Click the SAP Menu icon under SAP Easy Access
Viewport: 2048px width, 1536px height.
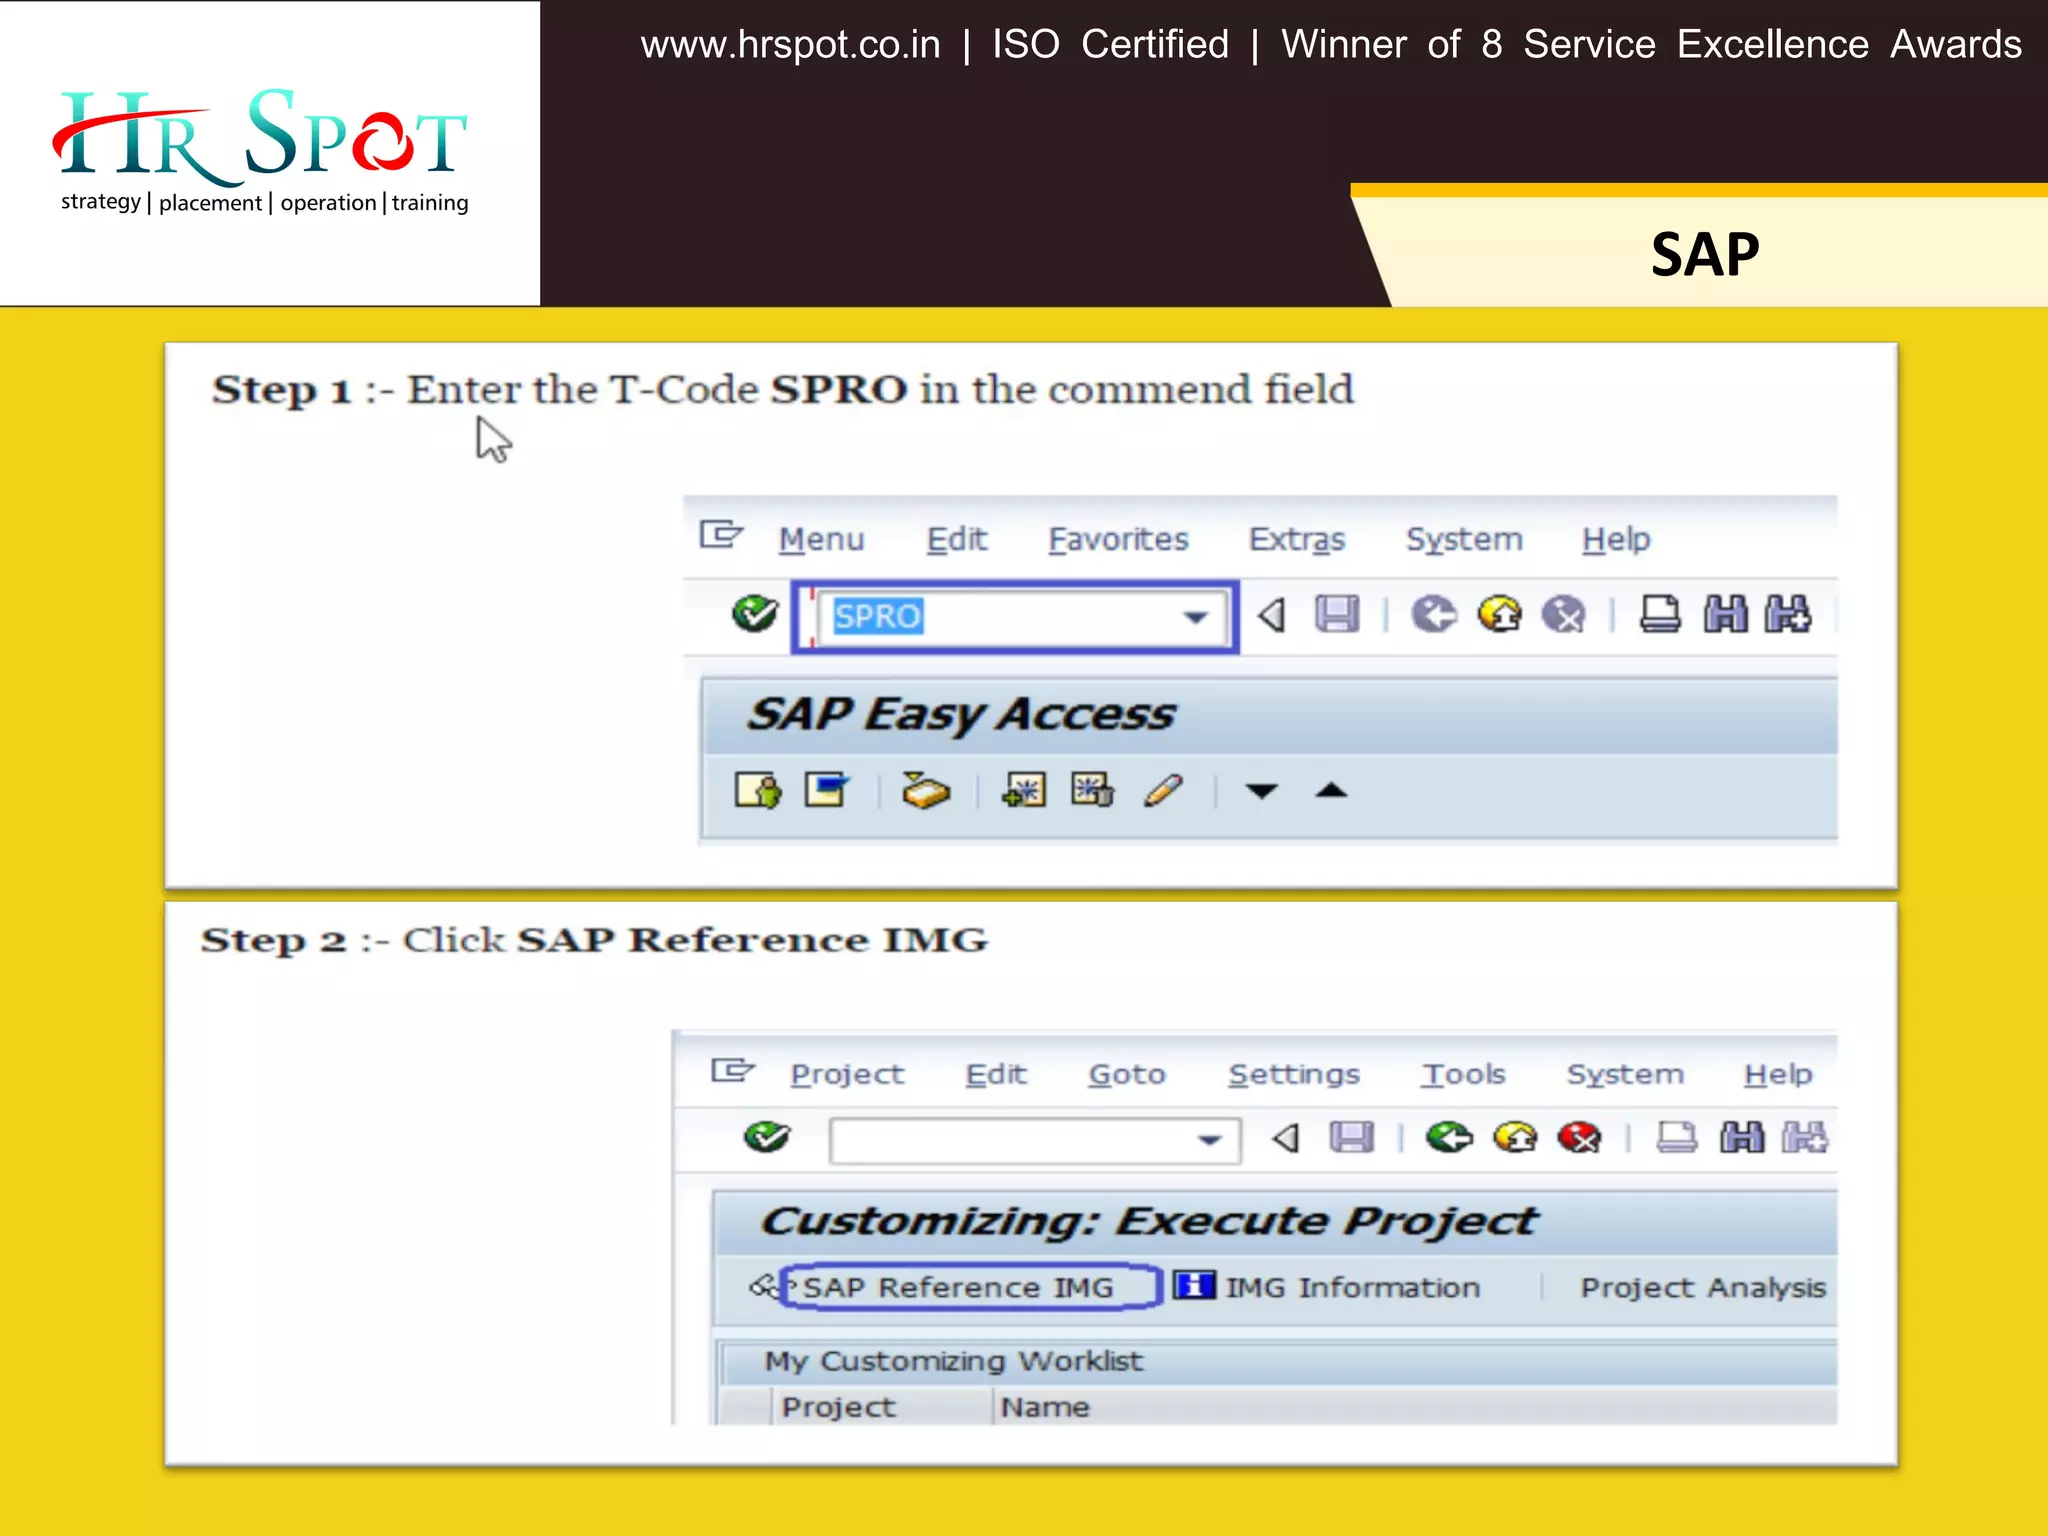tap(827, 790)
